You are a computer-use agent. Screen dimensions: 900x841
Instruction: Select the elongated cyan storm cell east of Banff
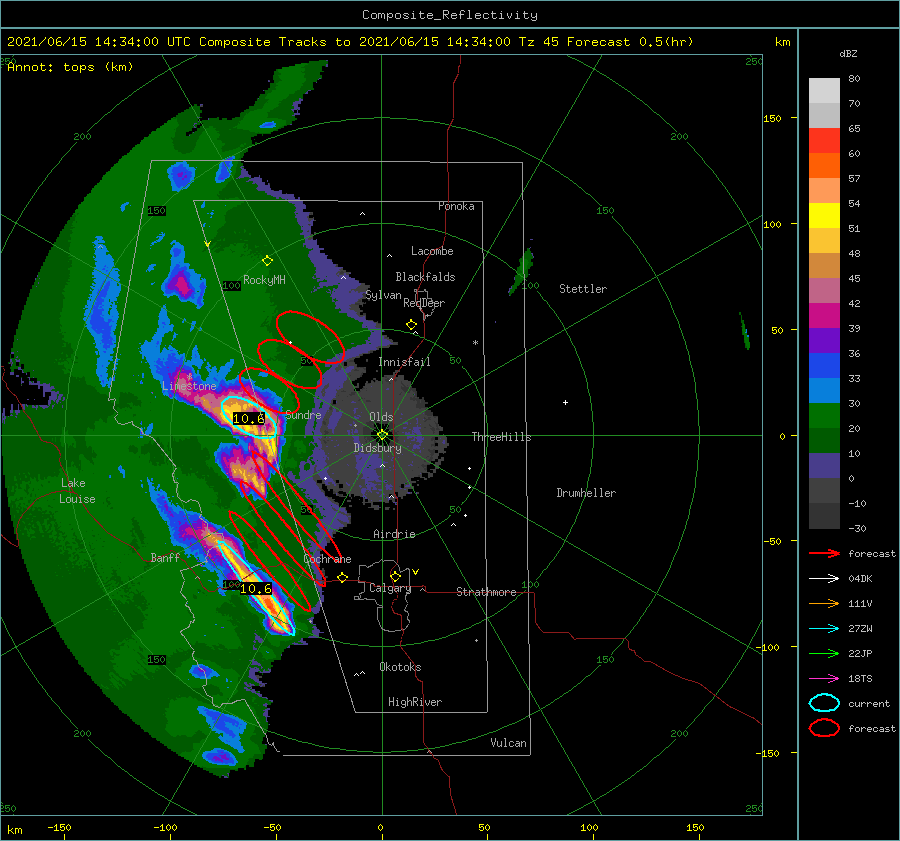(256, 587)
